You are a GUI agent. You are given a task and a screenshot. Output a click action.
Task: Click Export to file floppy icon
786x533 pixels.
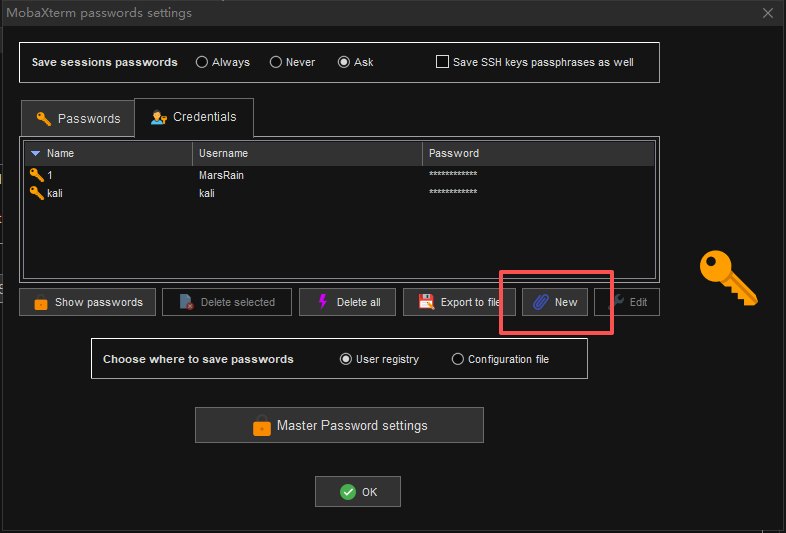425,302
